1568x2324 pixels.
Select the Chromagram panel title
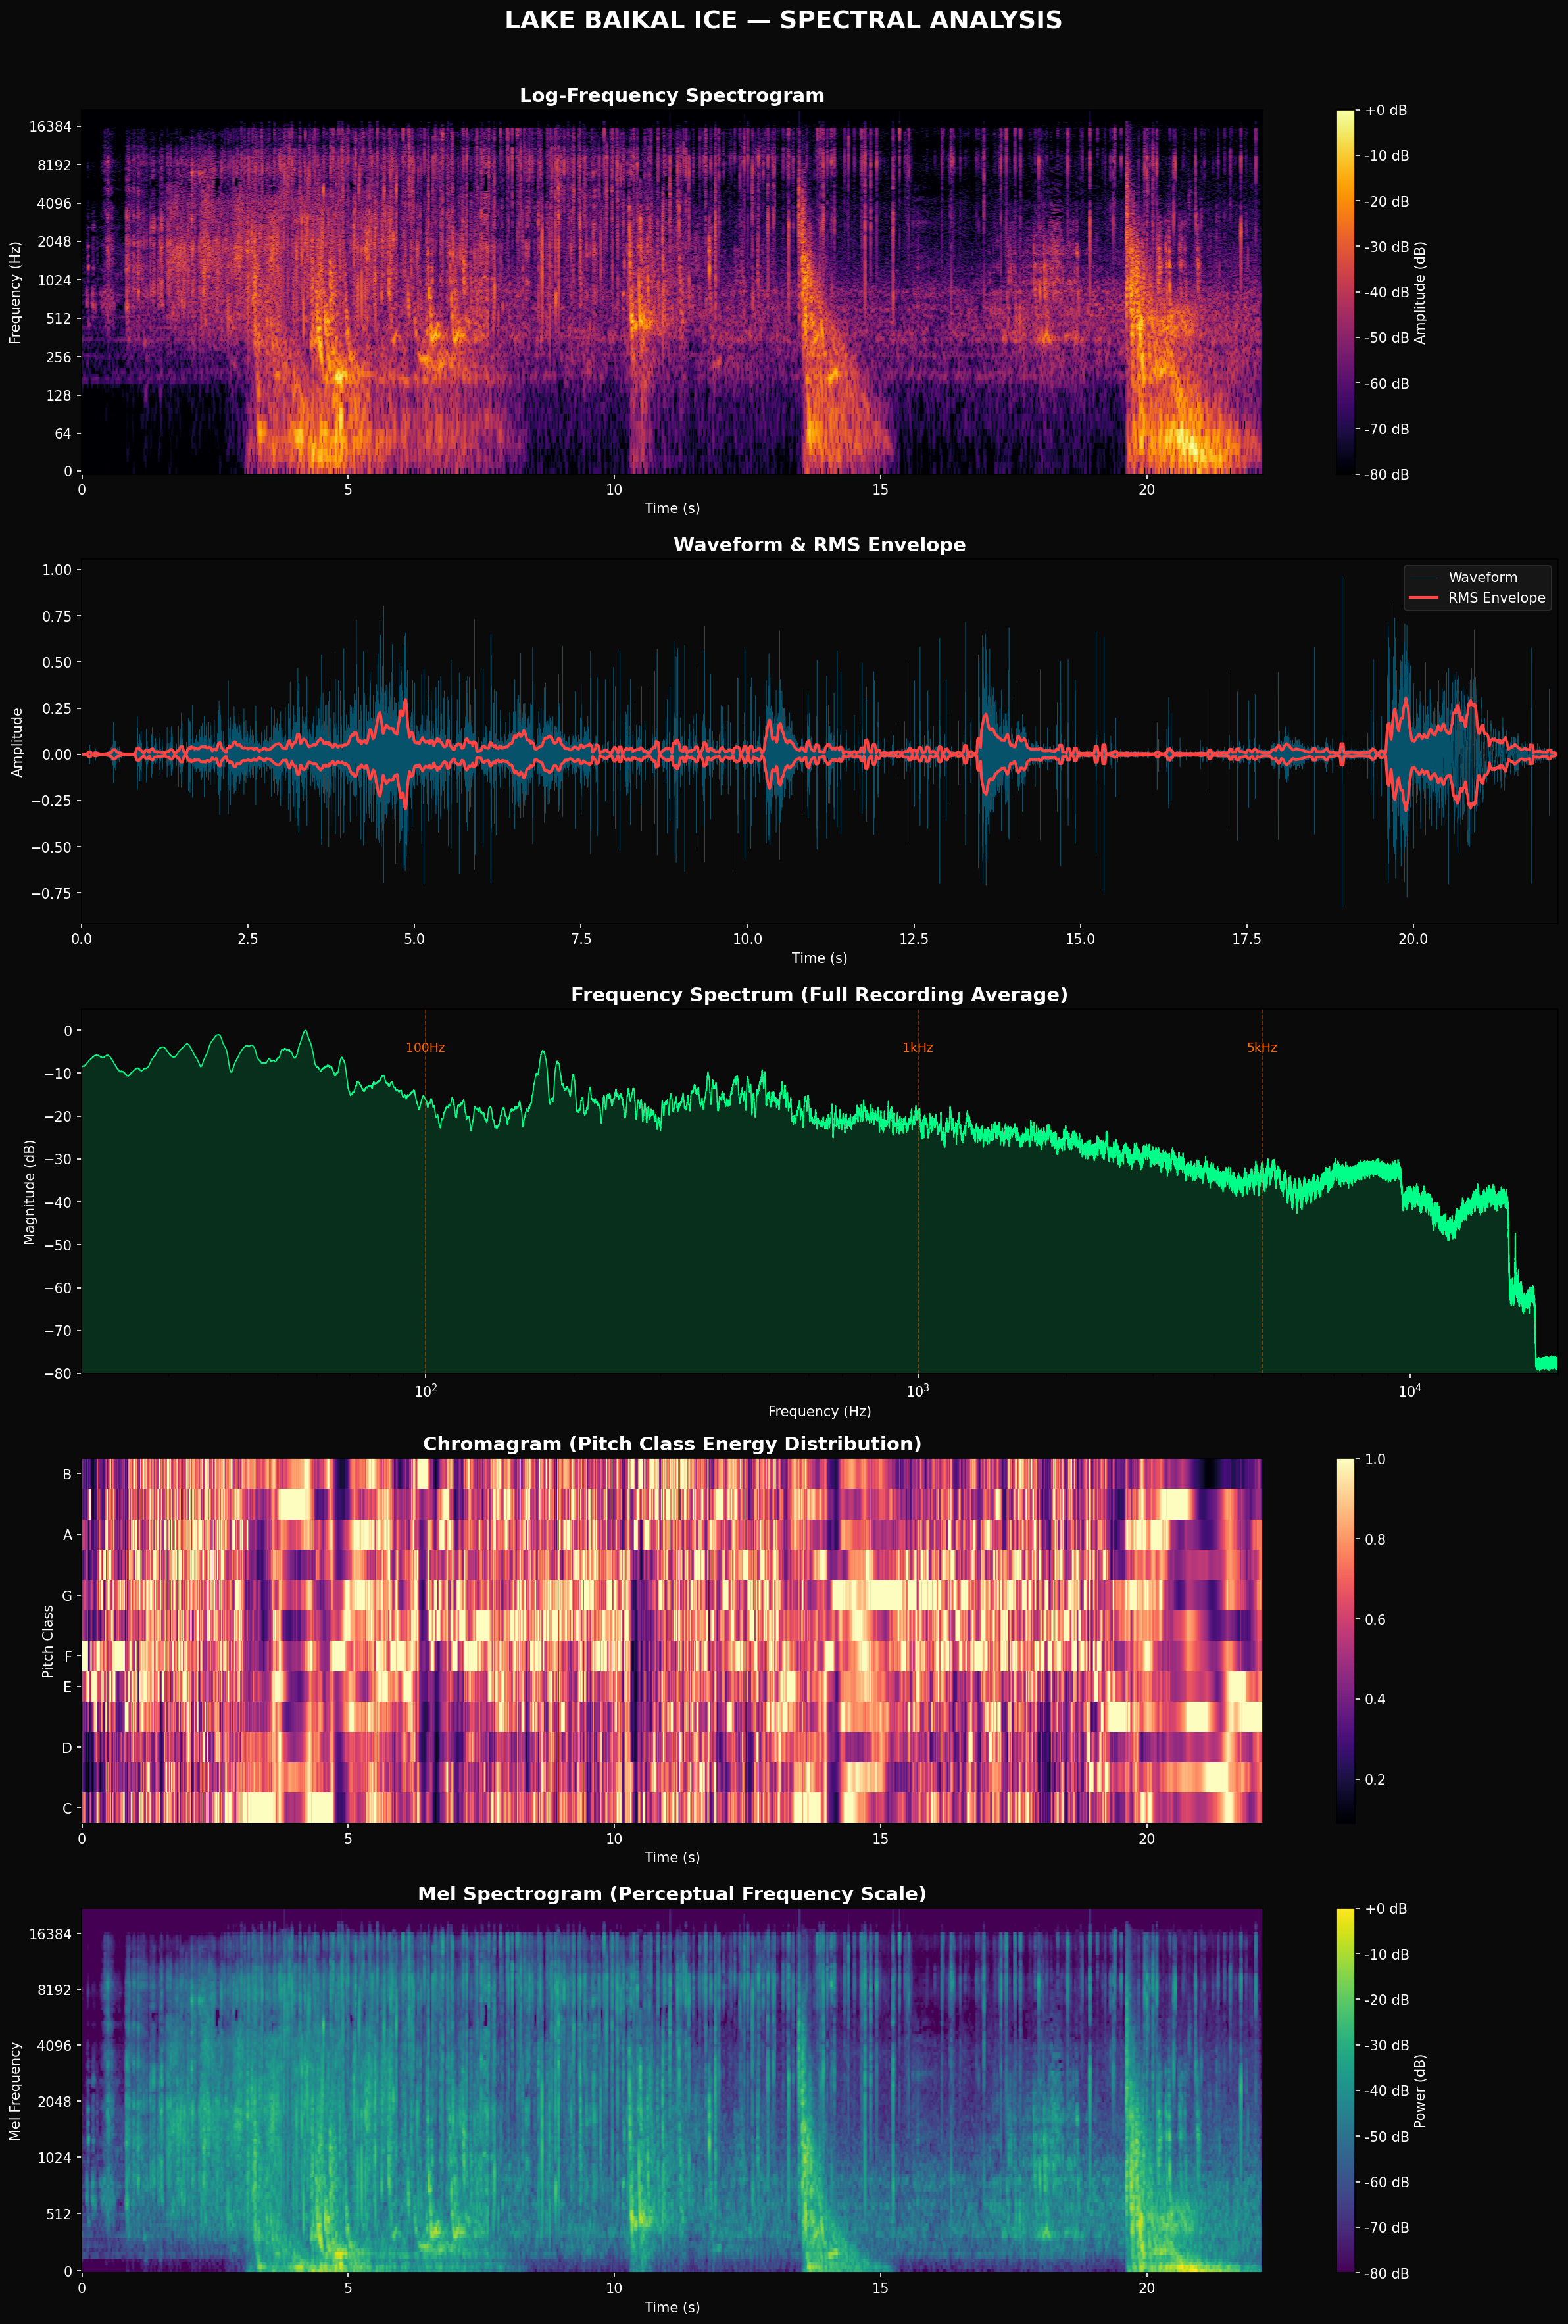(x=671, y=1444)
